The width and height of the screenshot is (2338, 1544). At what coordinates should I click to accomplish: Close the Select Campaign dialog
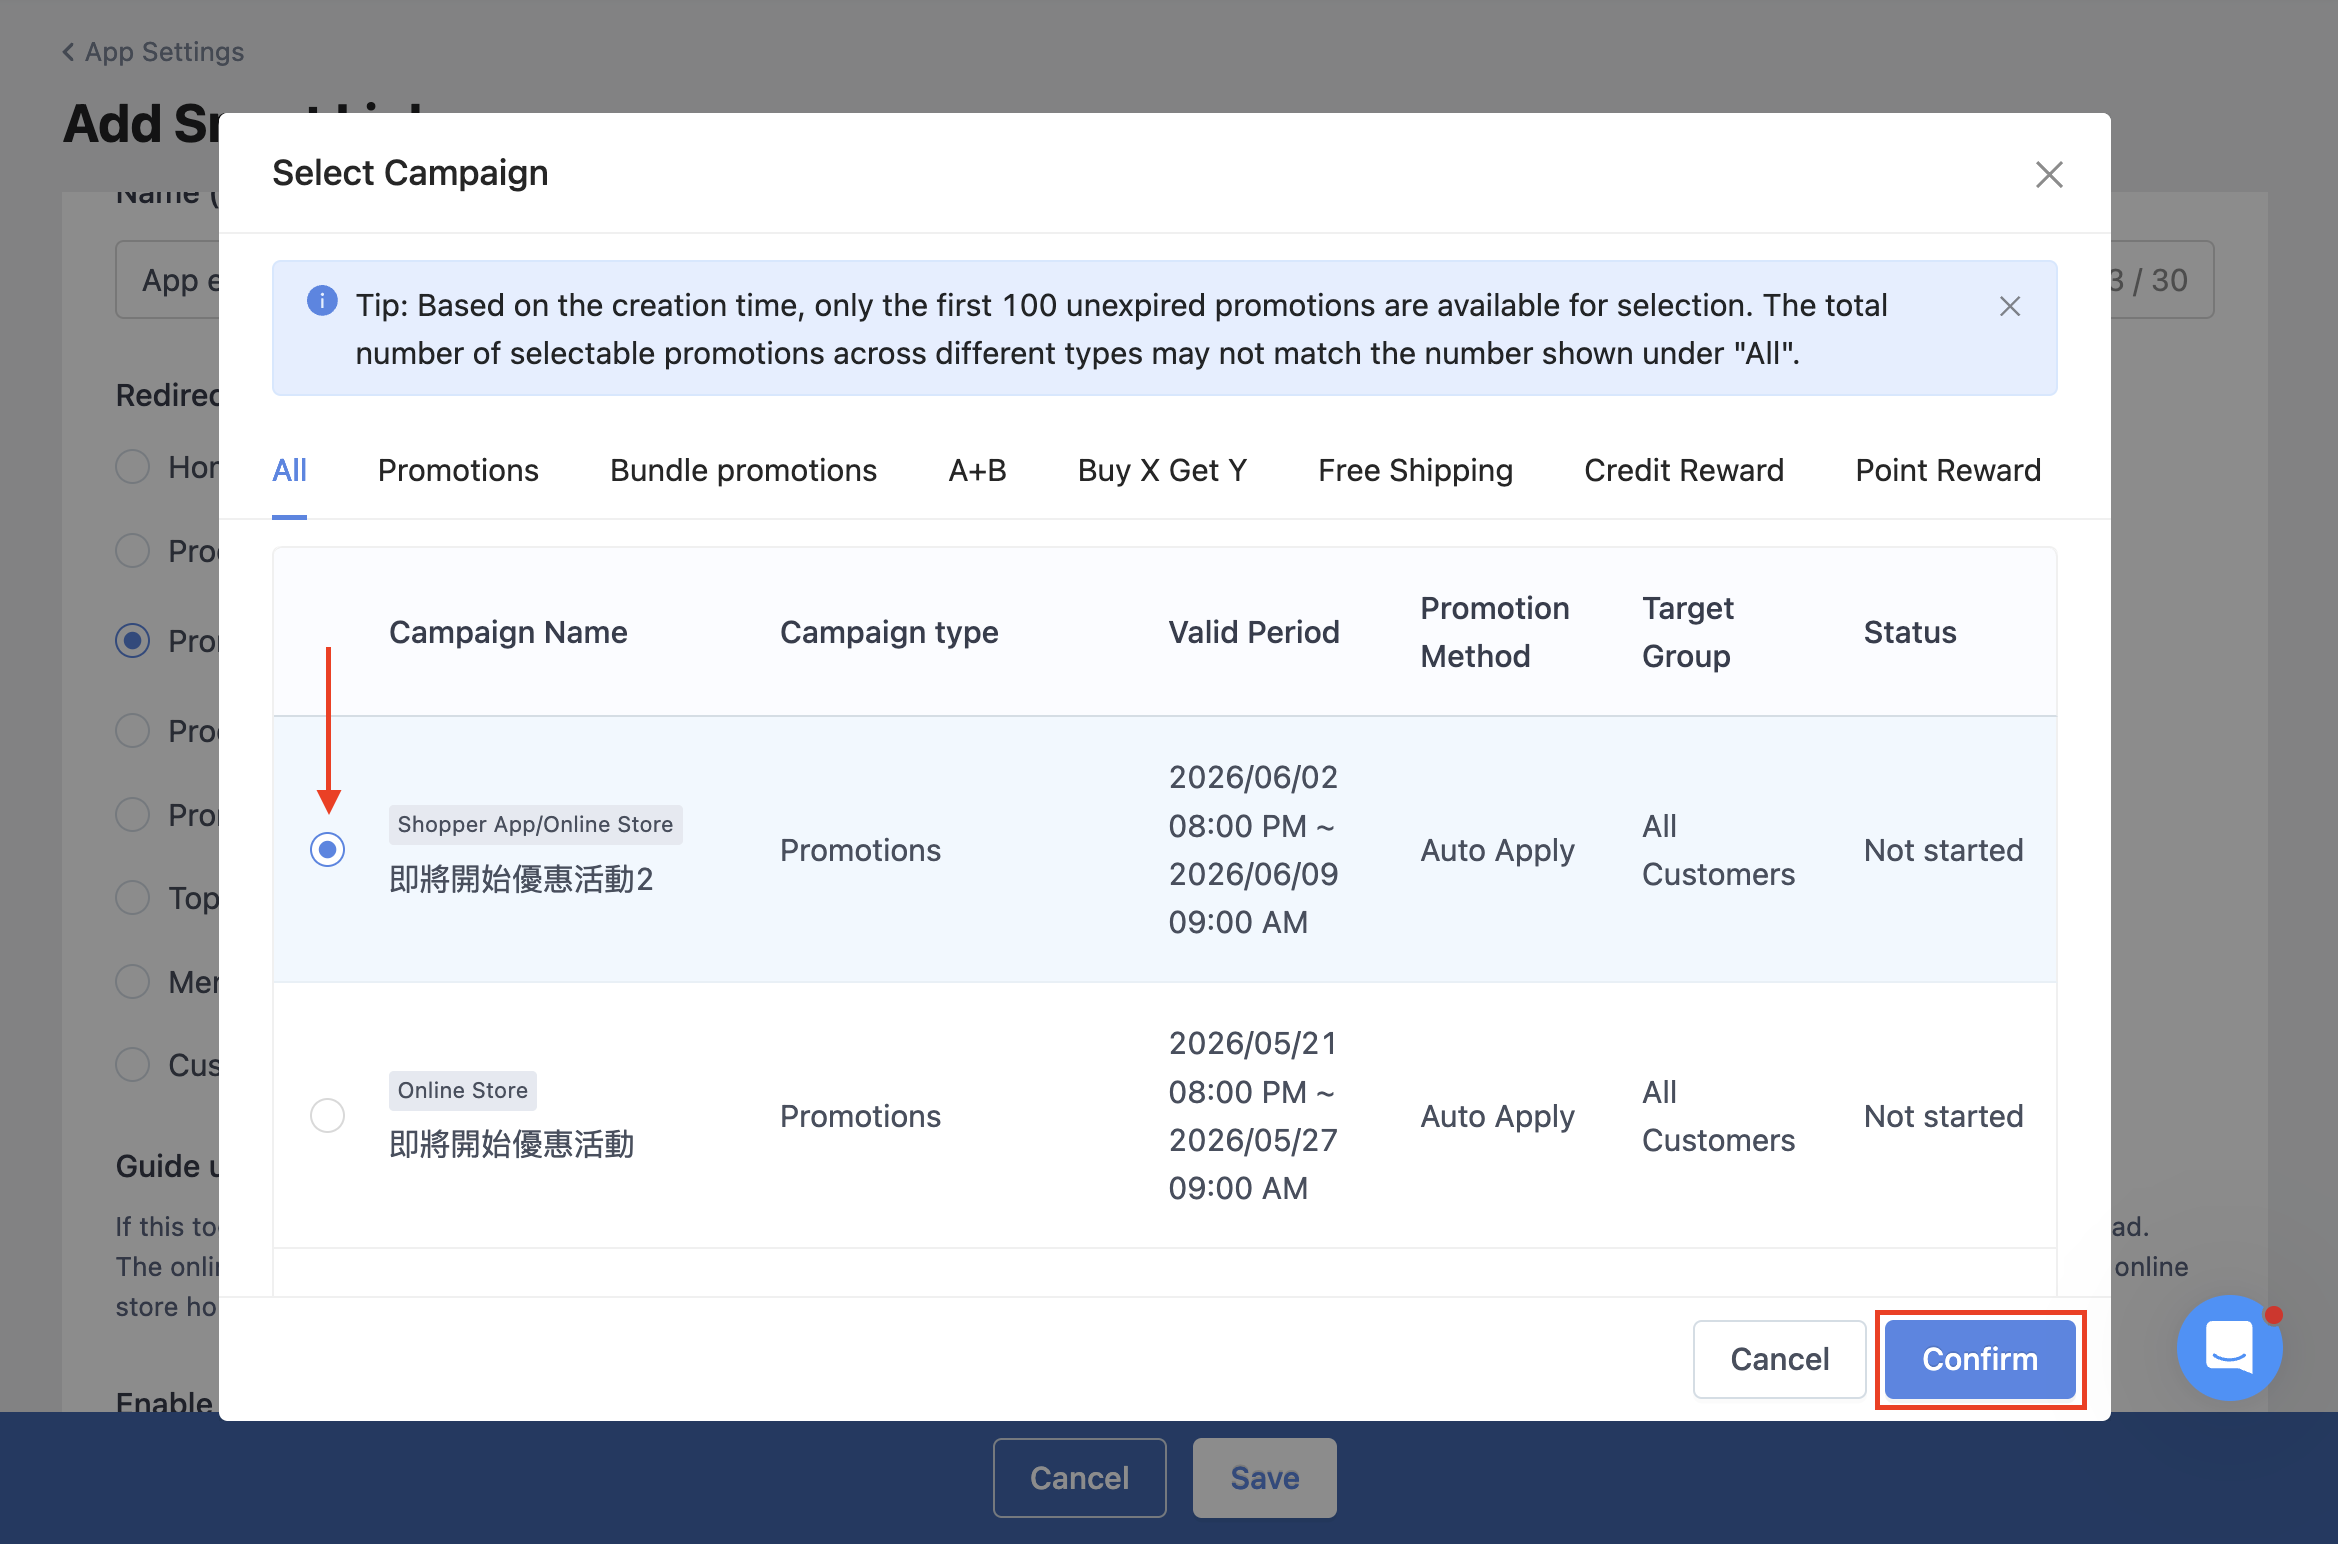[x=2049, y=175]
